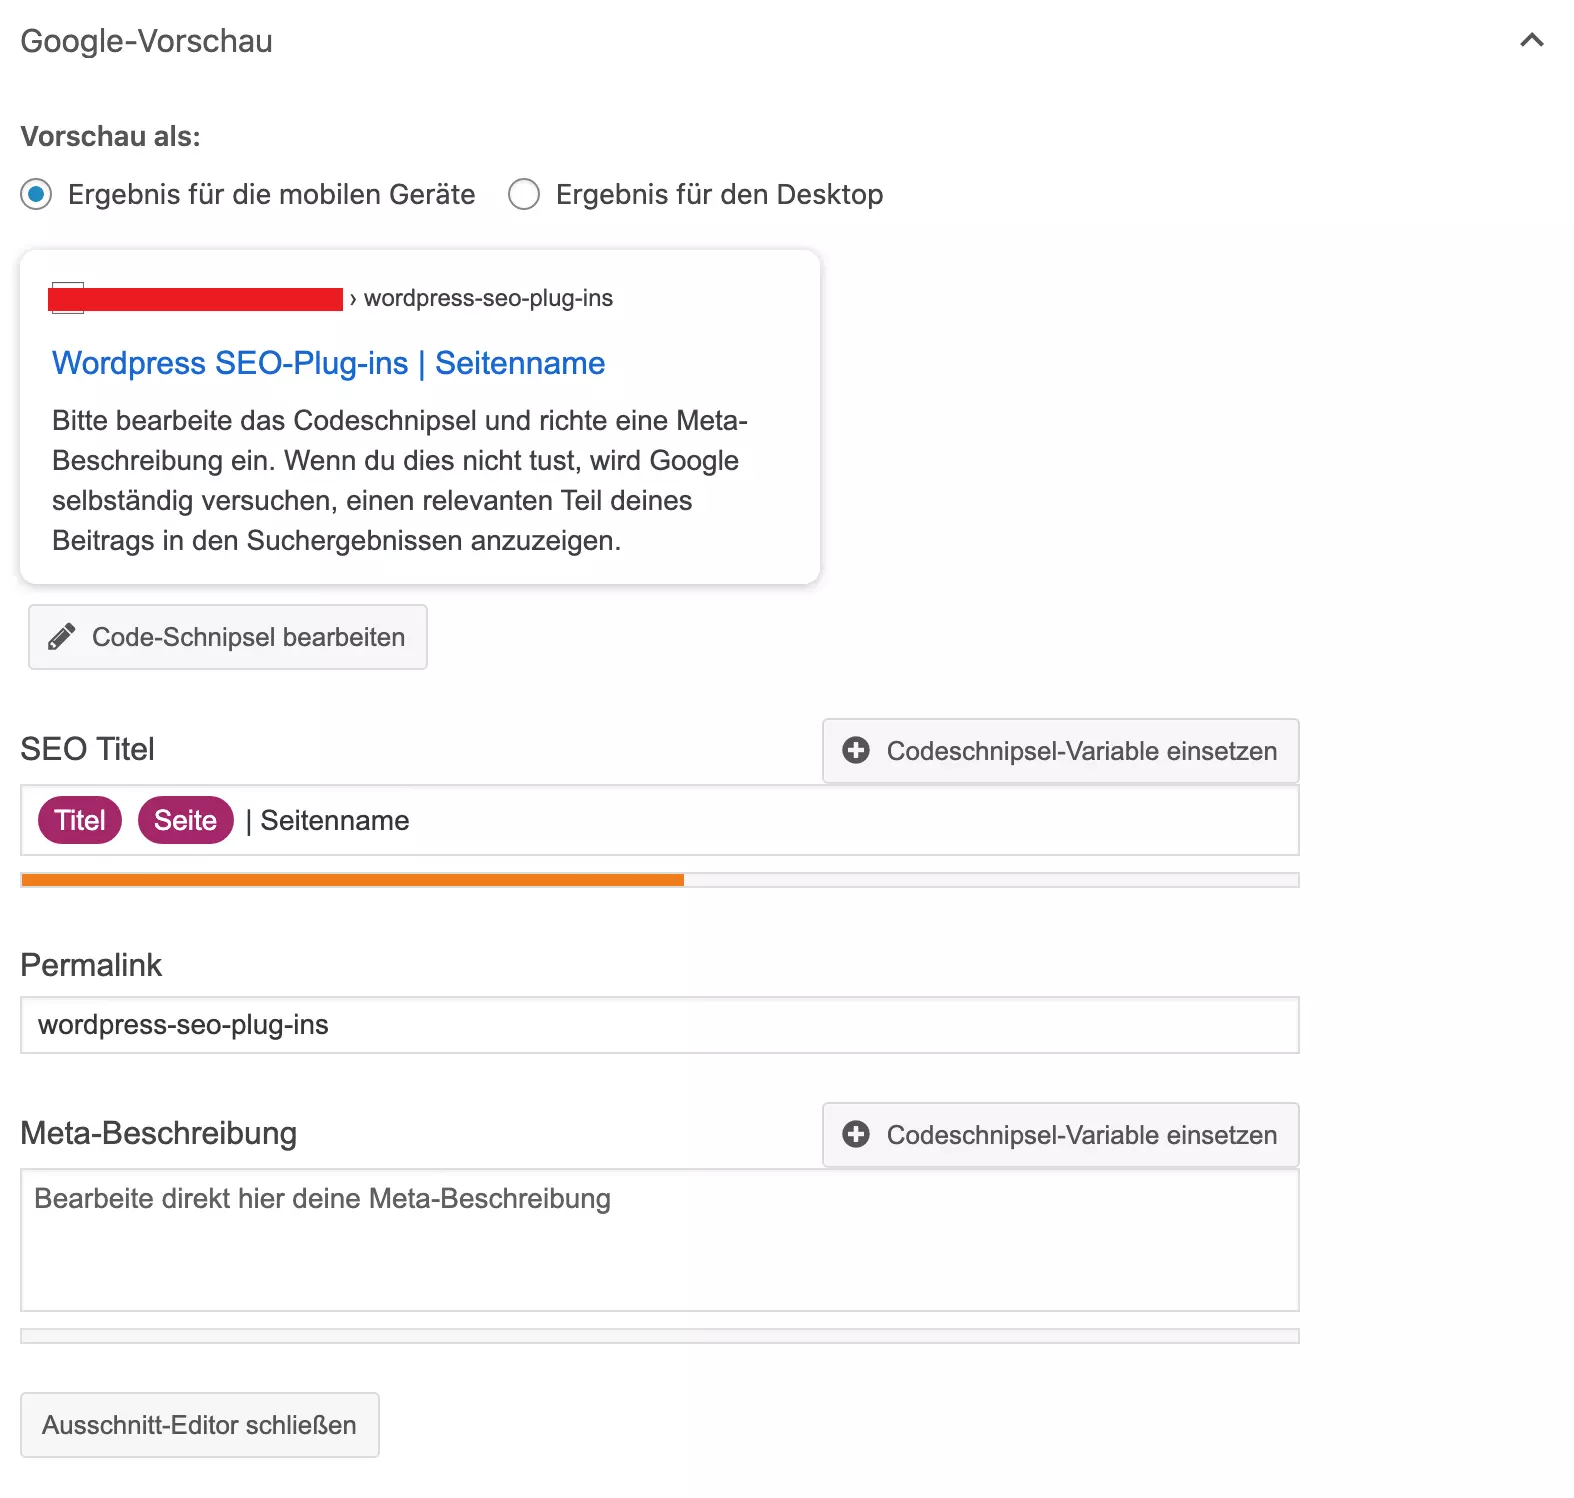The width and height of the screenshot is (1574, 1498).
Task: Click pencil icon on Code-Schnipsel button
Action: click(62, 637)
